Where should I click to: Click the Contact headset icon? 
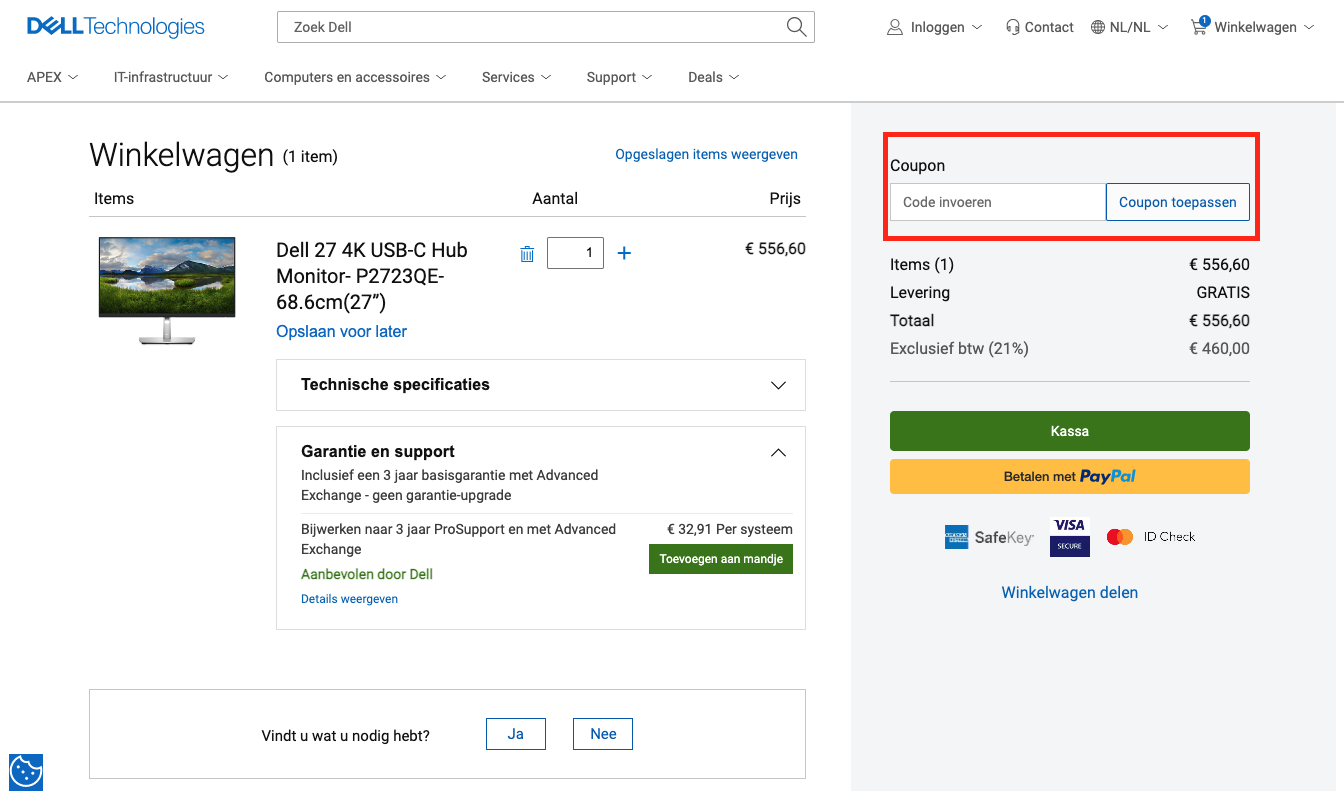tap(1013, 27)
